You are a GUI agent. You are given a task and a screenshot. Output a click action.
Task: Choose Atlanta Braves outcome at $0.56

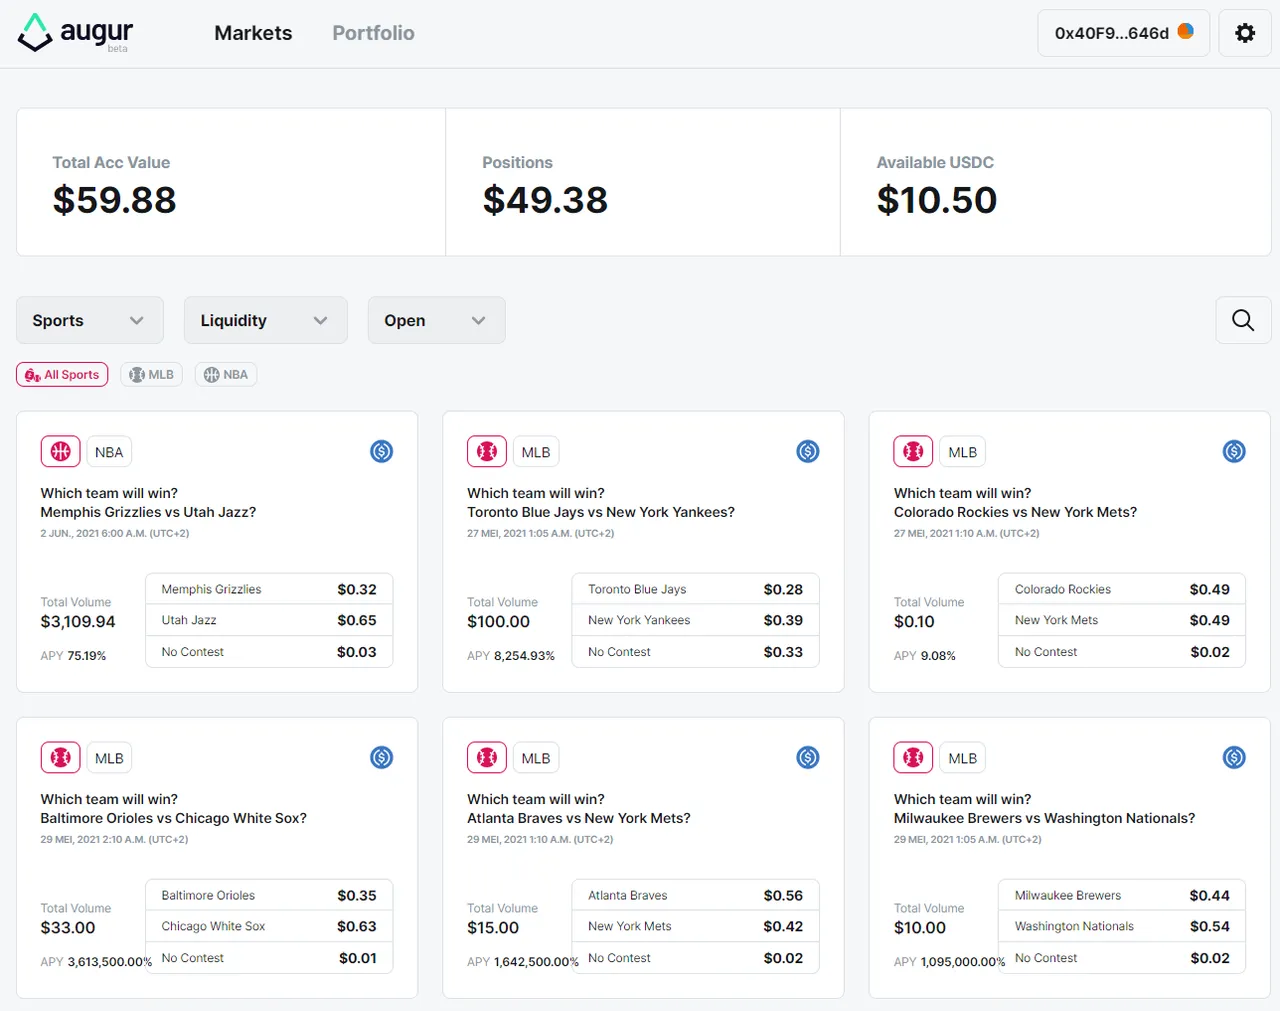pos(695,895)
